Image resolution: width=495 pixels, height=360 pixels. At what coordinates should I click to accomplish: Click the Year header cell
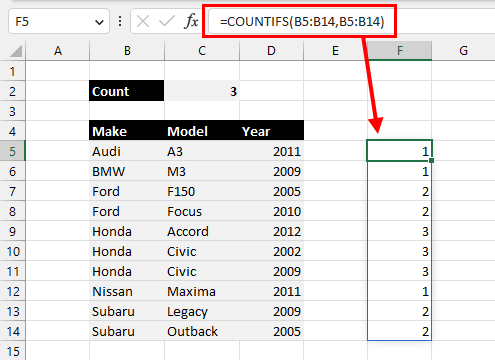click(272, 131)
